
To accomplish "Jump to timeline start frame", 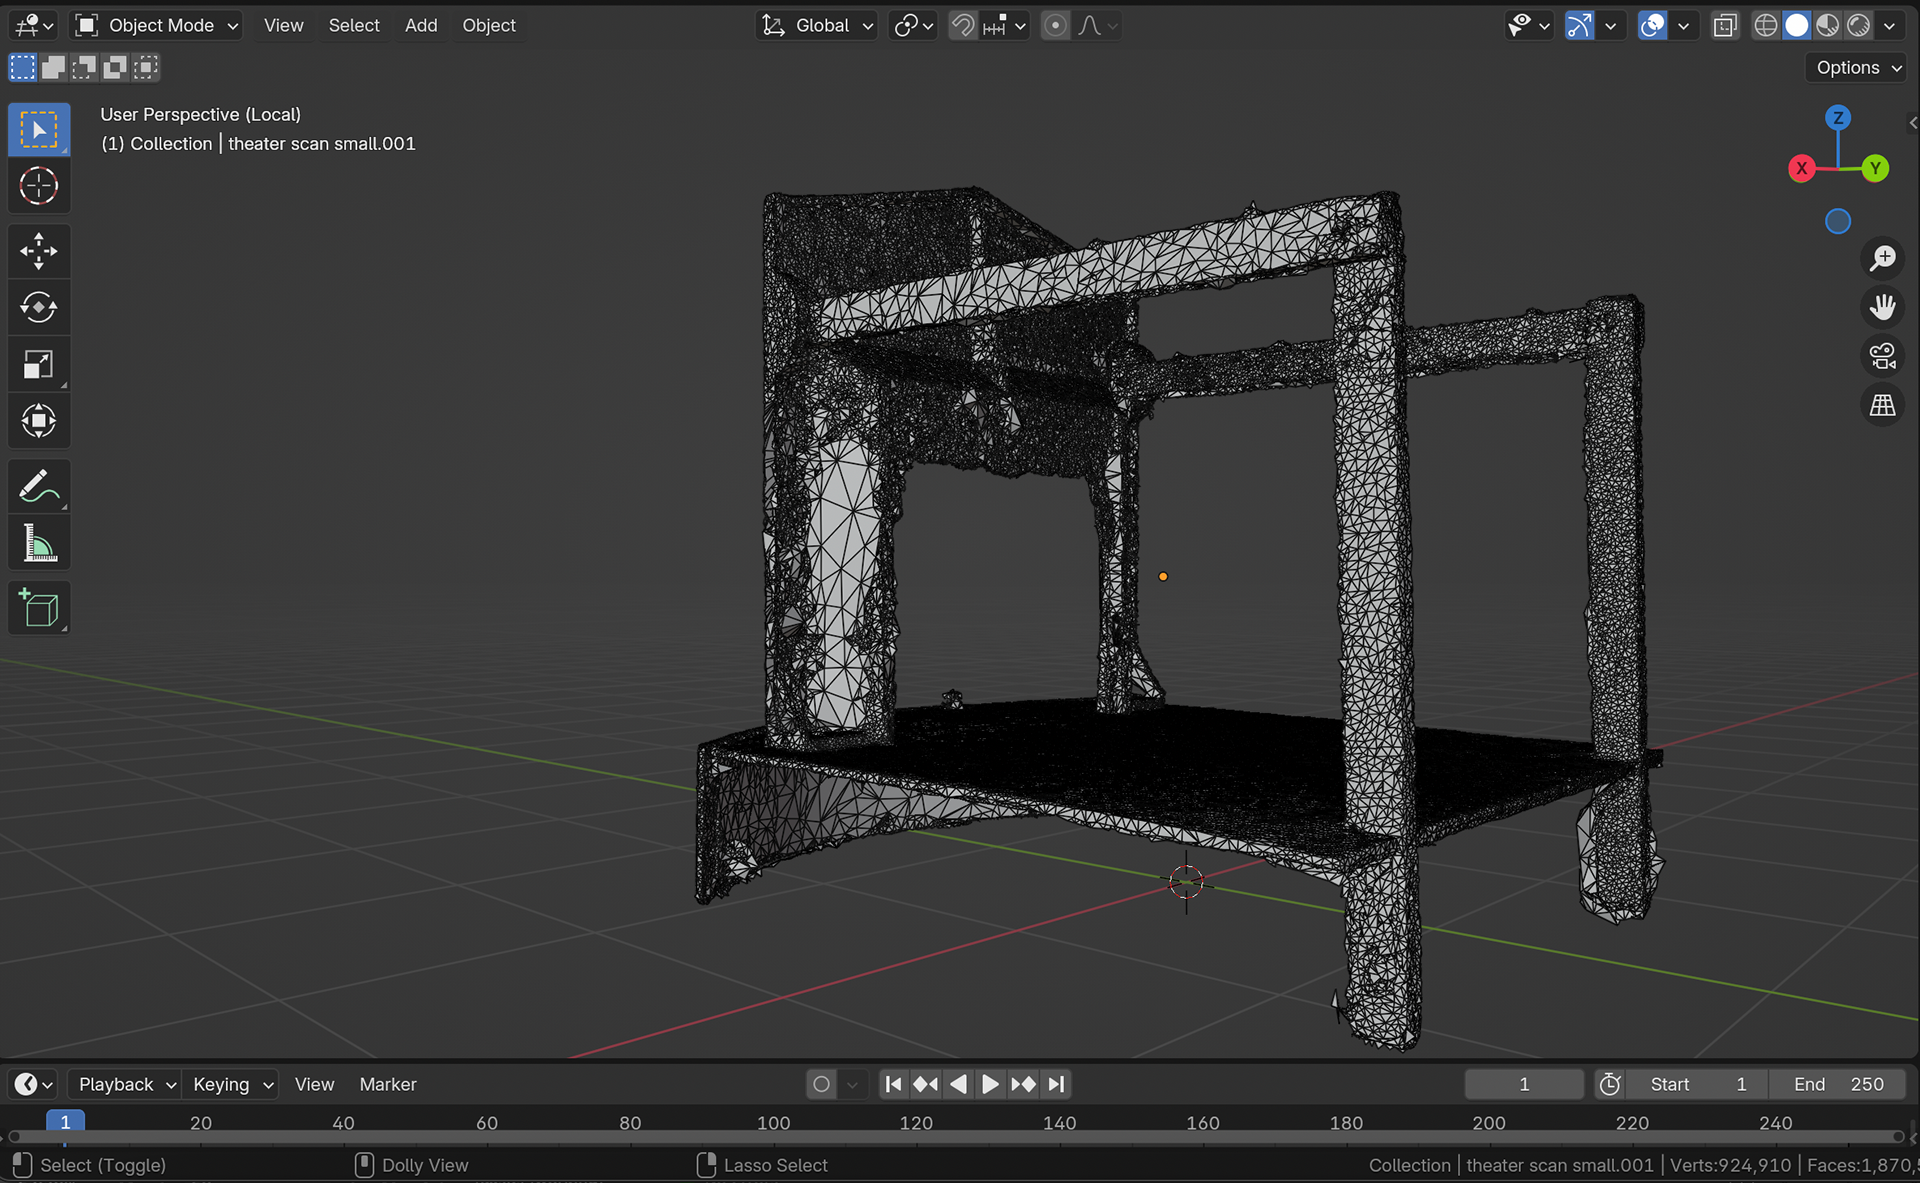I will click(893, 1084).
